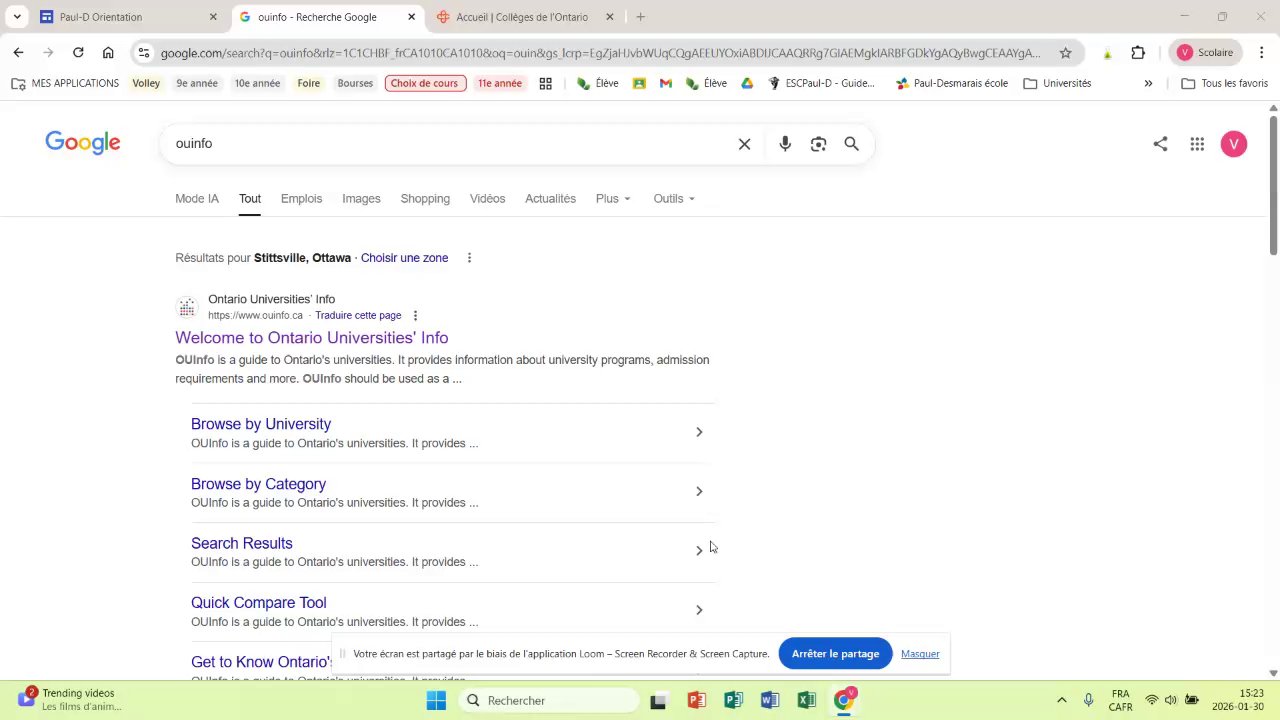The height and width of the screenshot is (720, 1280).
Task: Open the Gmail bookmark icon
Action: coord(665,83)
